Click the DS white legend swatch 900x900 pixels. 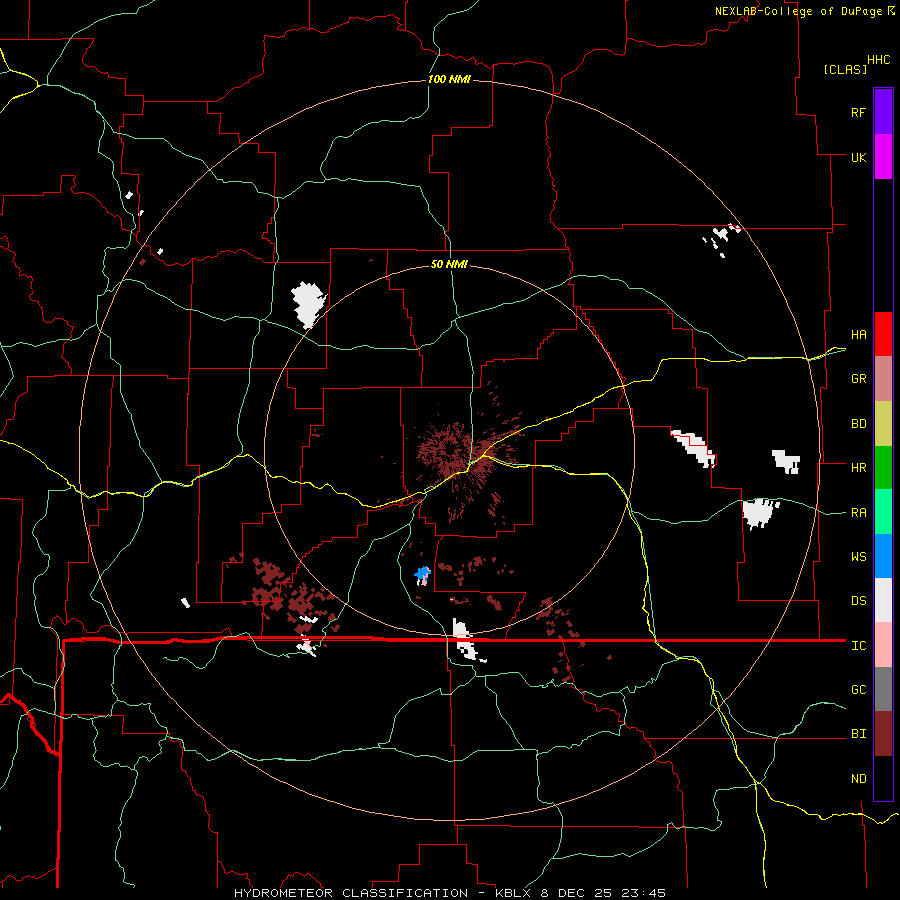[883, 600]
